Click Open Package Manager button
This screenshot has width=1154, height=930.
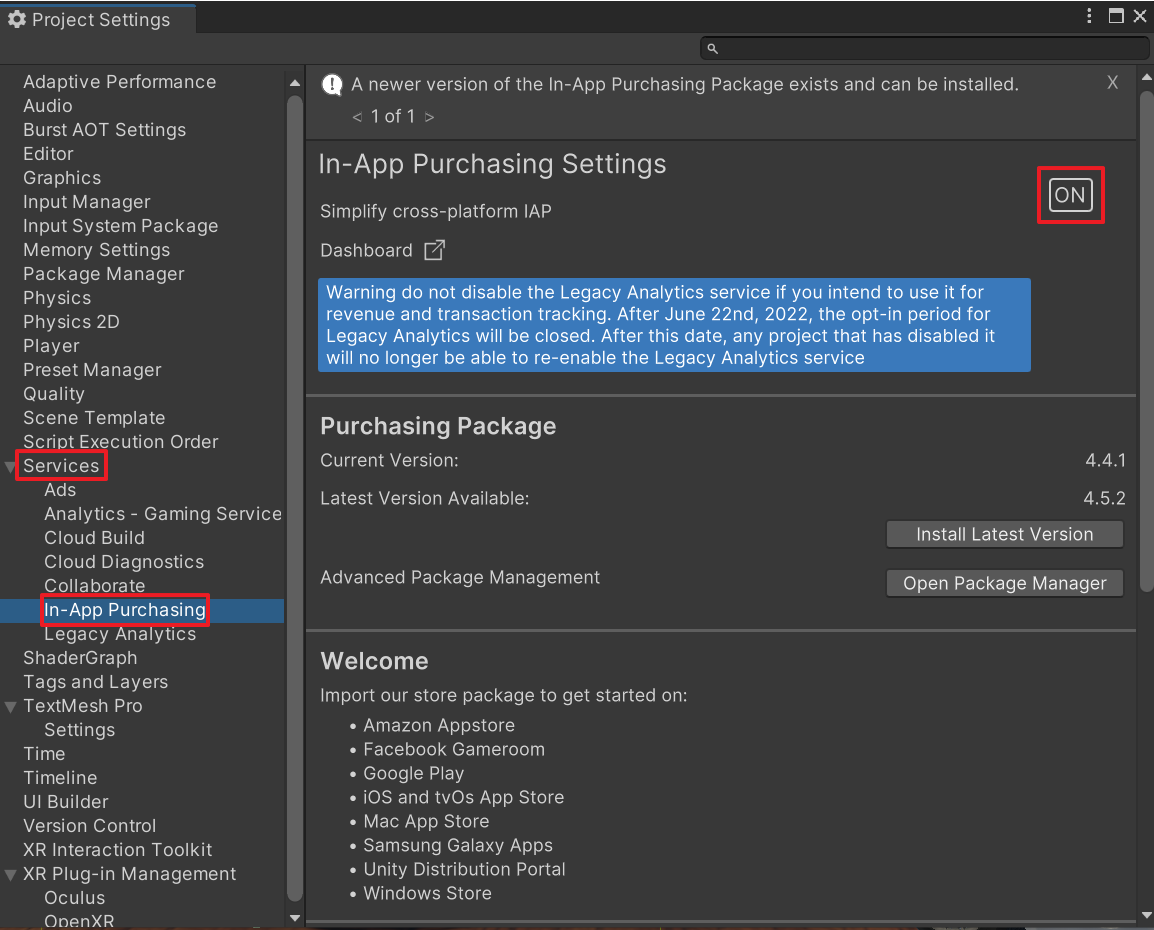click(1005, 583)
